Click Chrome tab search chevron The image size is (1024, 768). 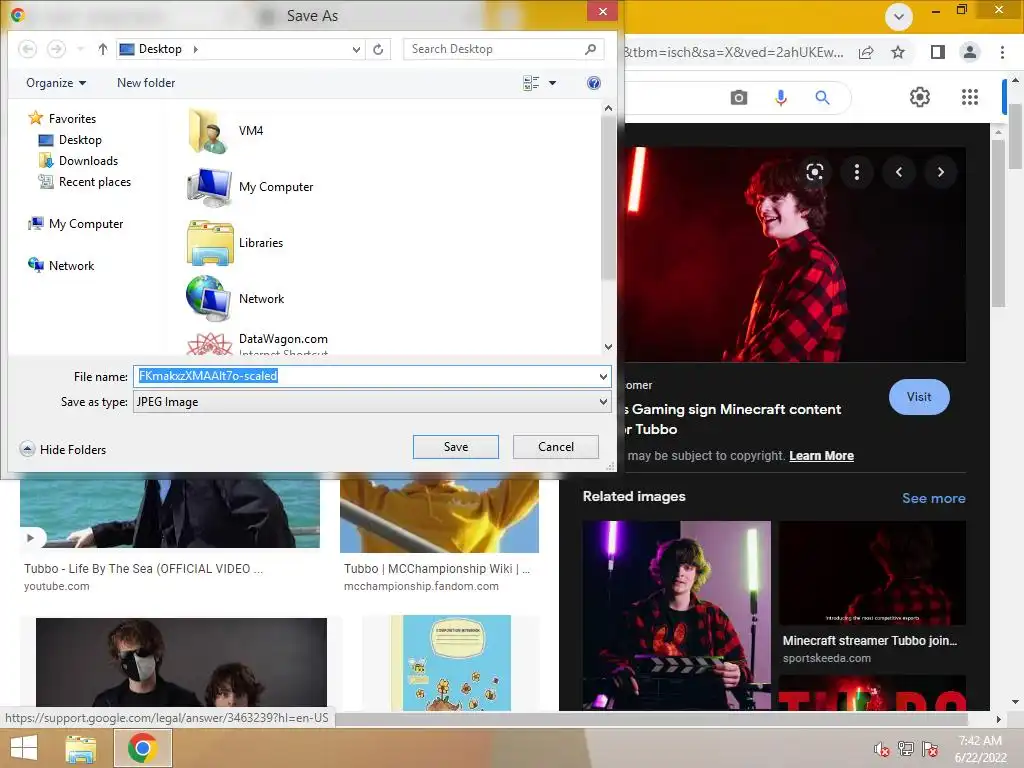(x=899, y=16)
